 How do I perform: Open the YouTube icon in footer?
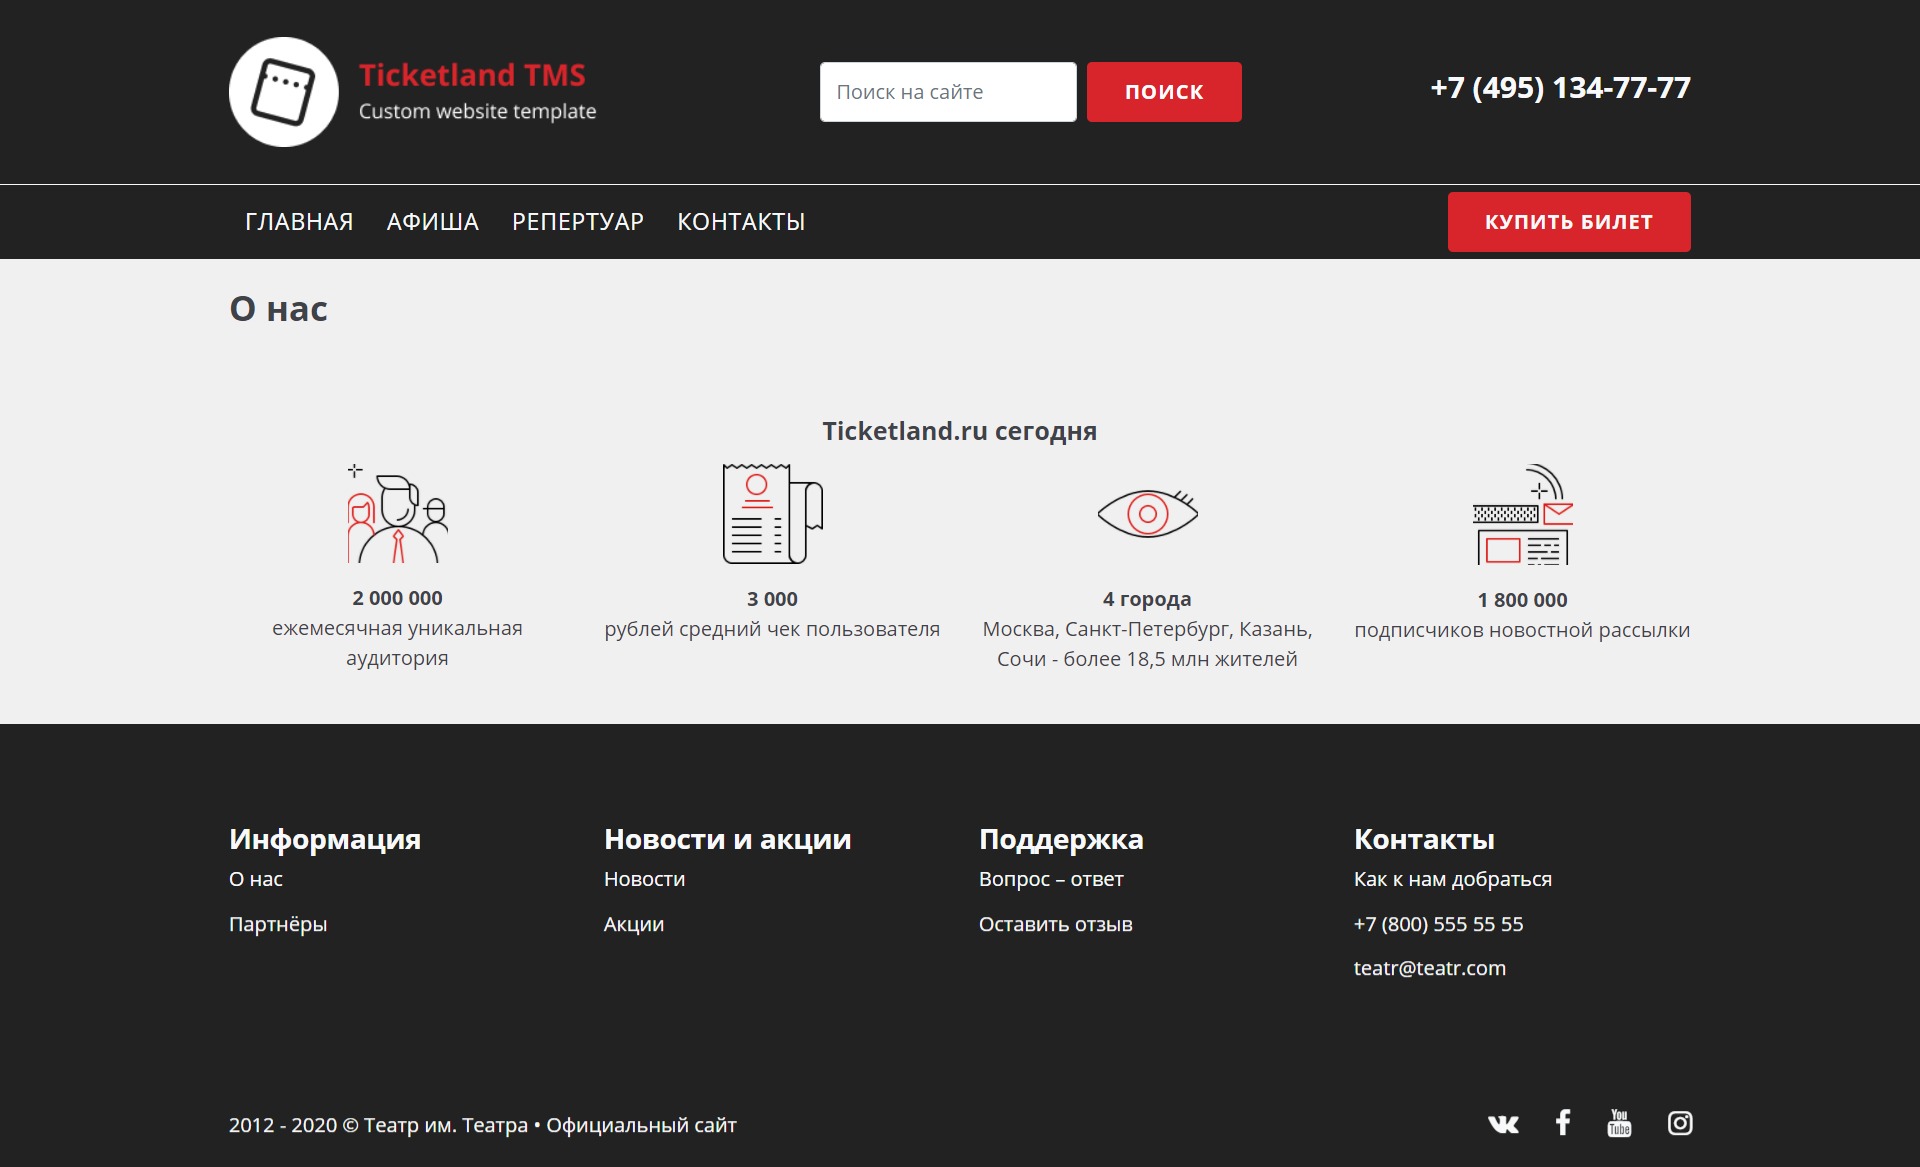(1619, 1123)
